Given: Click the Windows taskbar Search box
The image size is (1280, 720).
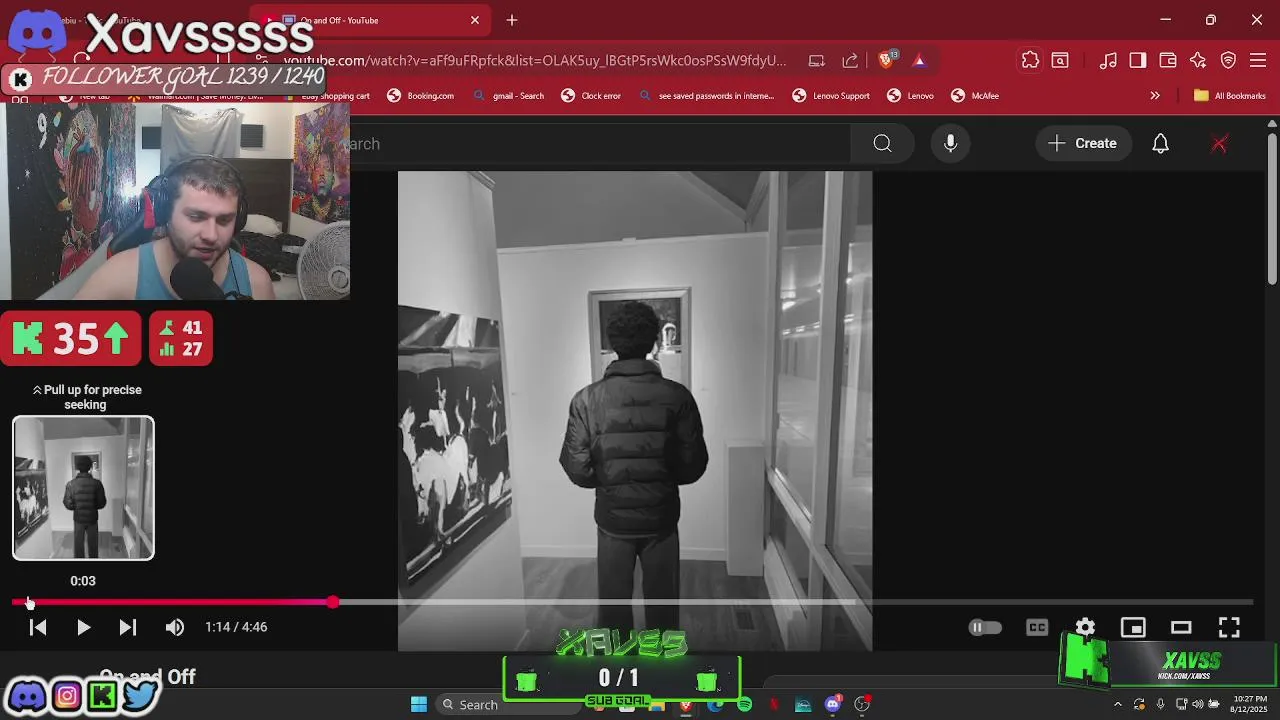Looking at the screenshot, I should click(x=507, y=704).
